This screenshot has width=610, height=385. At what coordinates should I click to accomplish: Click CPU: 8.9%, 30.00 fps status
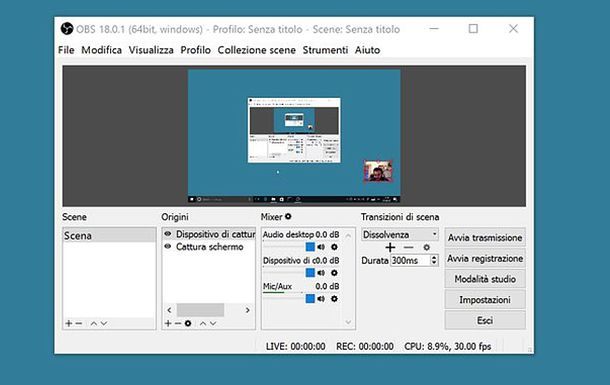(448, 346)
